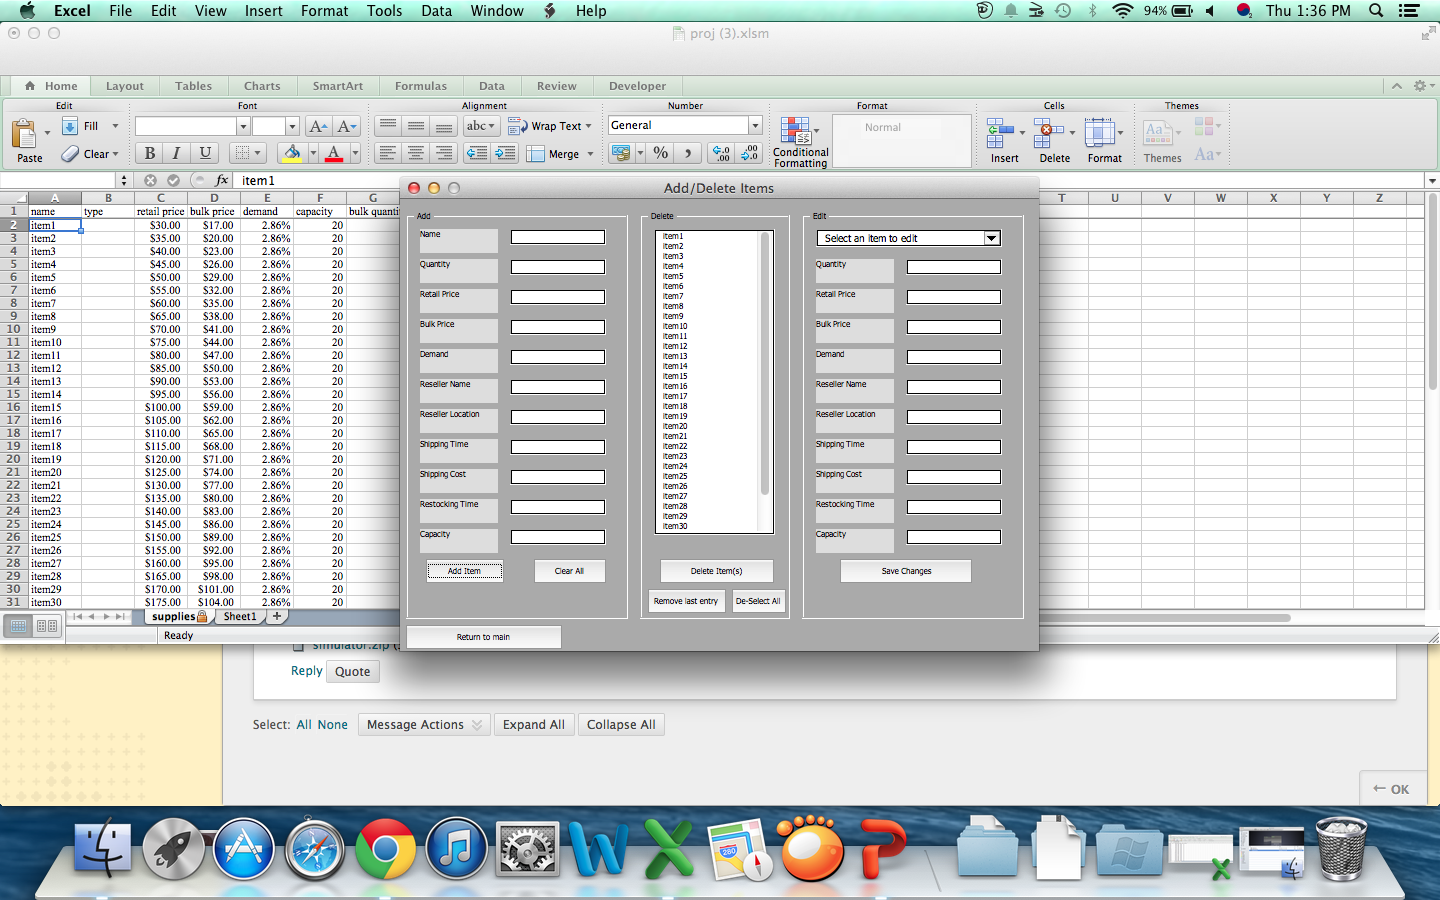Select the increase font size icon
This screenshot has height=900, width=1440.
(x=318, y=128)
